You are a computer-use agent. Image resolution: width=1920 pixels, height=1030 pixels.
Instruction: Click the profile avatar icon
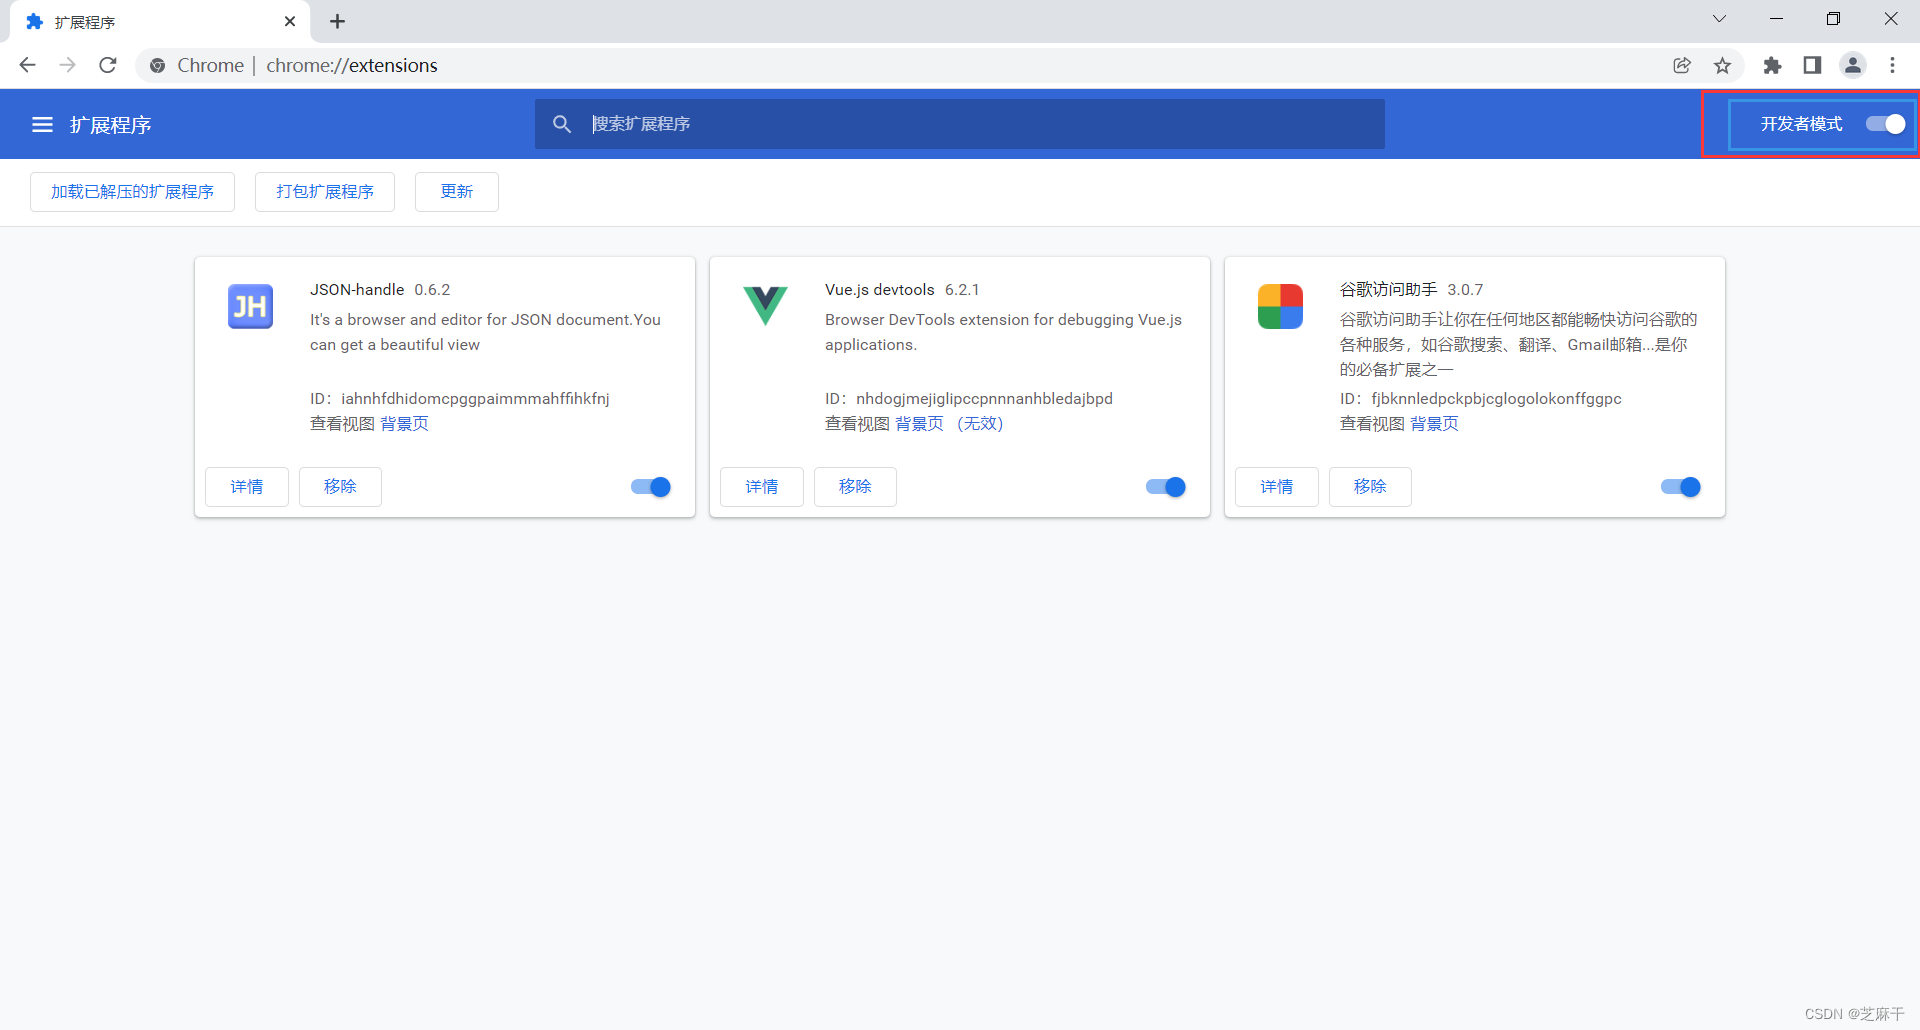pos(1853,65)
